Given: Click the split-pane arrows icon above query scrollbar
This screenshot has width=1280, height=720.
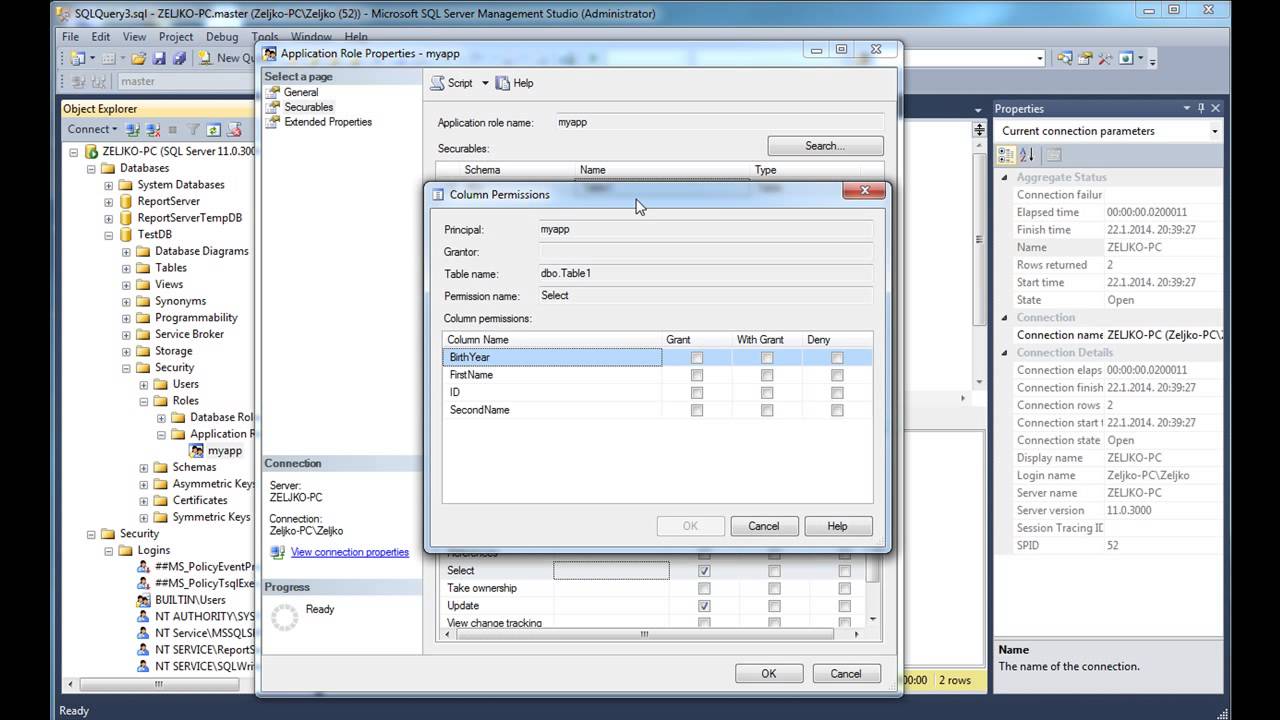Looking at the screenshot, I should point(979,130).
